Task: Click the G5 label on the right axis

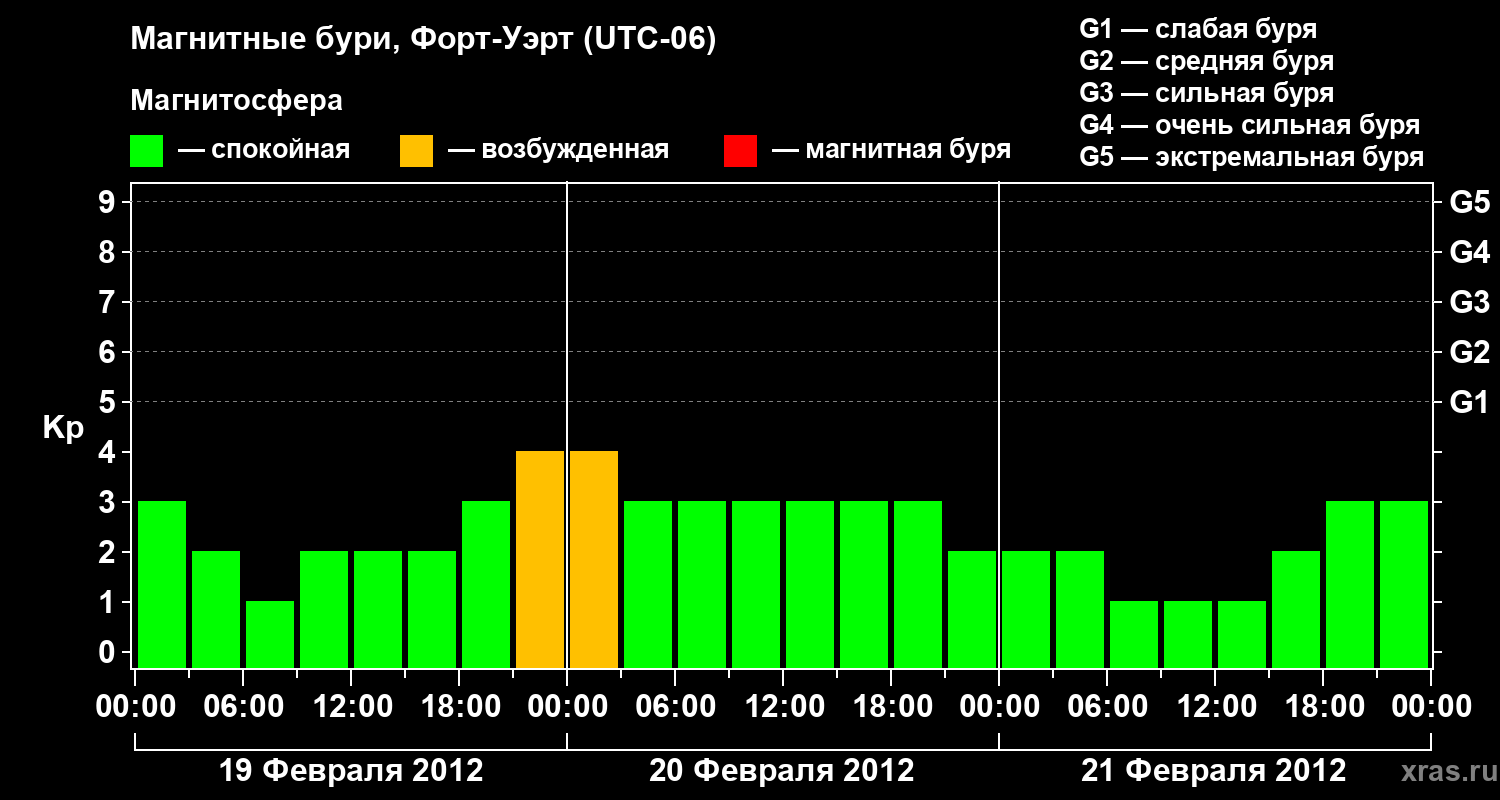Action: pyautogui.click(x=1470, y=203)
